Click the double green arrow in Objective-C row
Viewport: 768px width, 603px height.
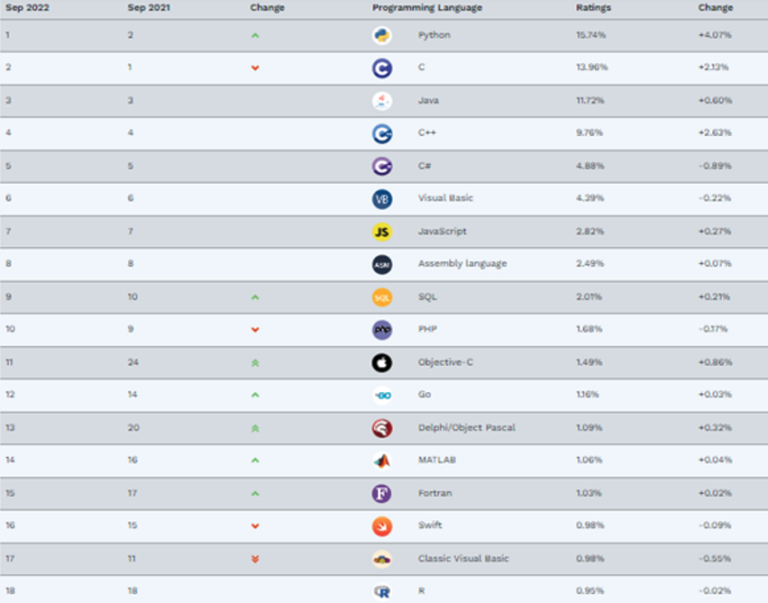click(x=255, y=363)
